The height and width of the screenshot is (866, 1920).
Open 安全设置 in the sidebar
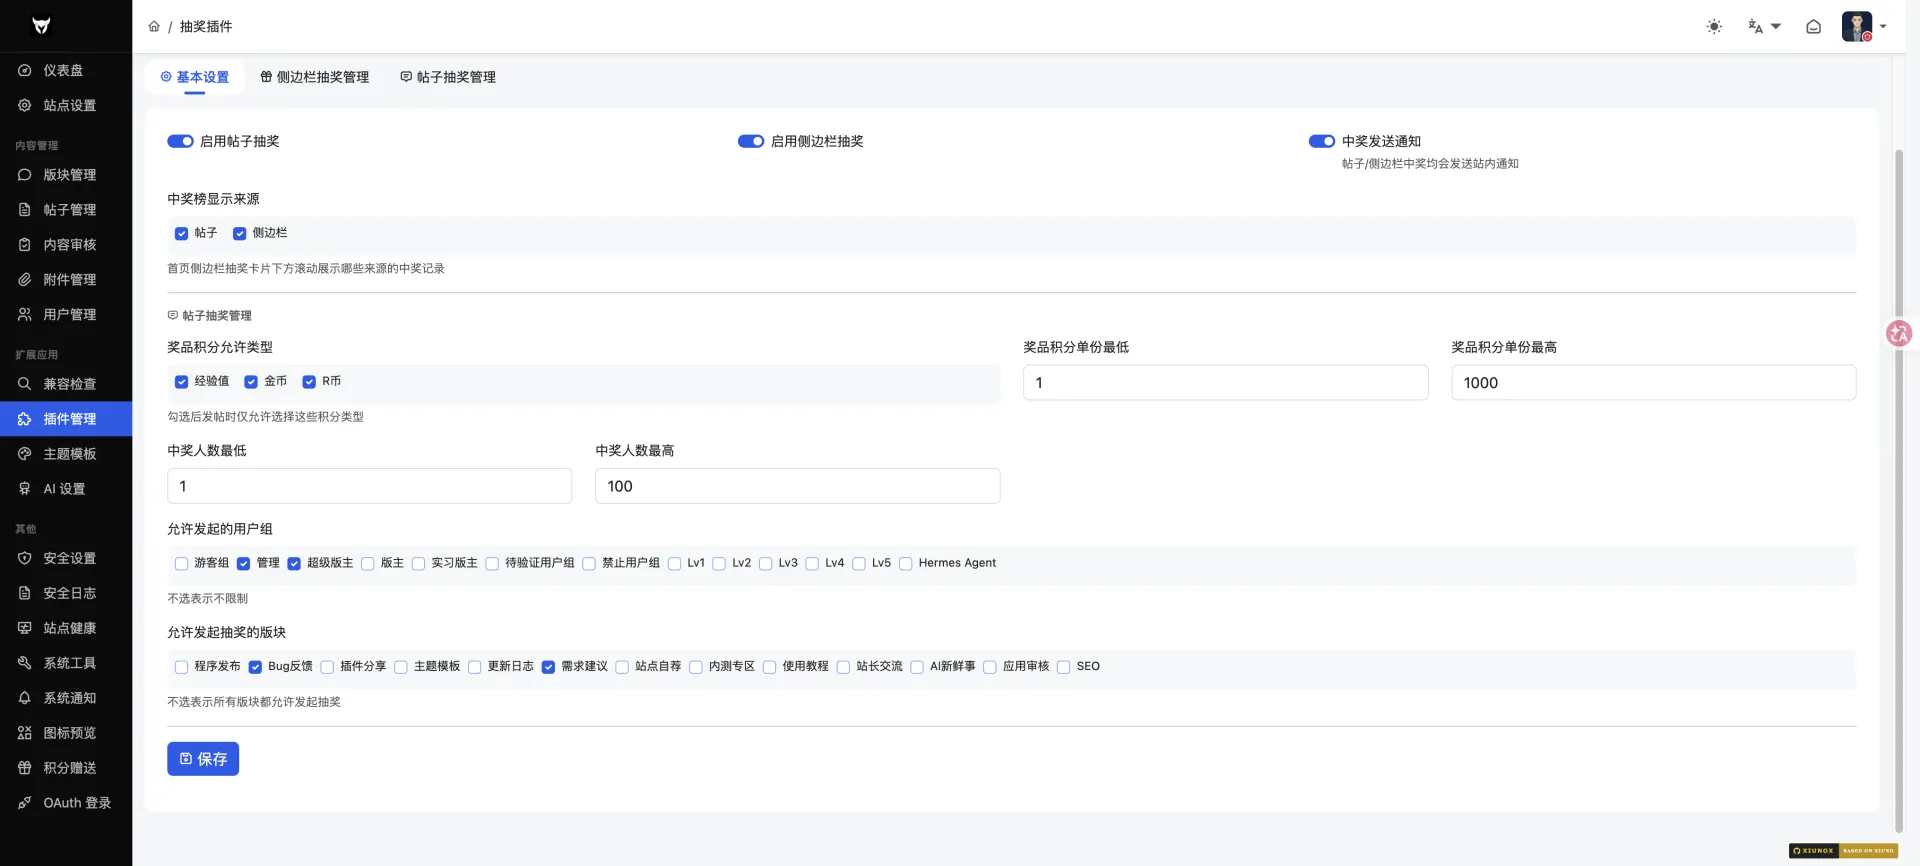[66, 558]
